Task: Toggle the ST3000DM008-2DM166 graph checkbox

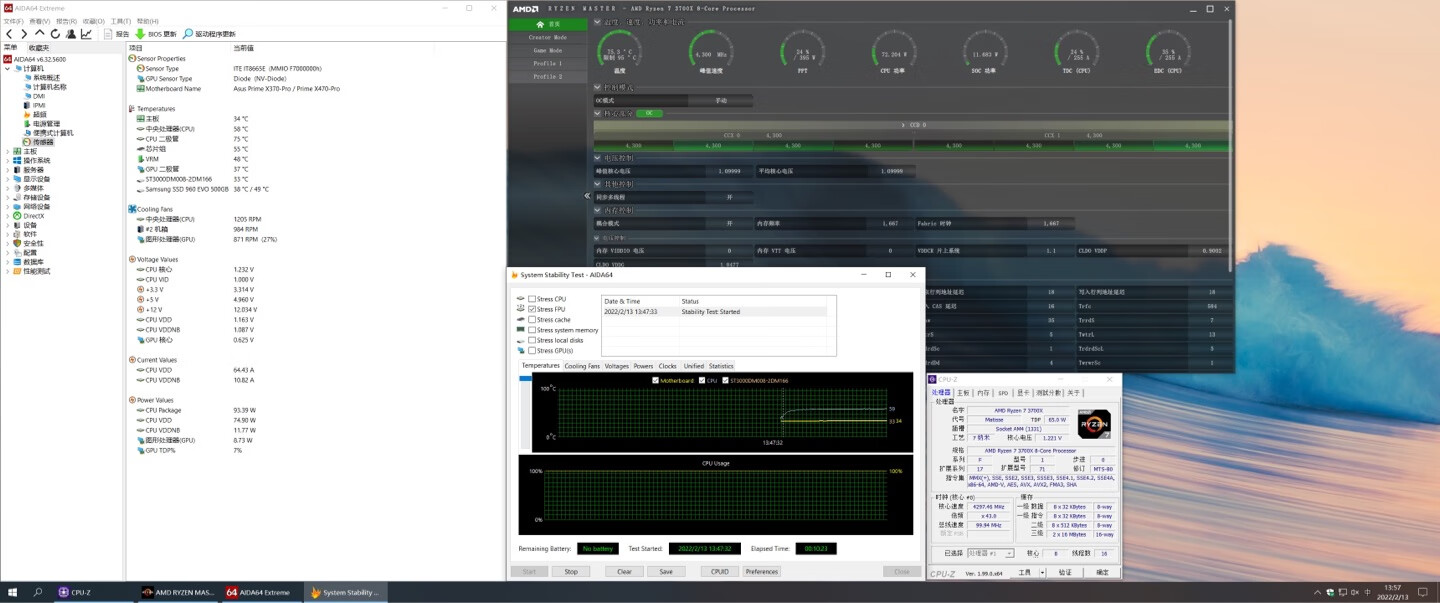Action: tap(727, 380)
